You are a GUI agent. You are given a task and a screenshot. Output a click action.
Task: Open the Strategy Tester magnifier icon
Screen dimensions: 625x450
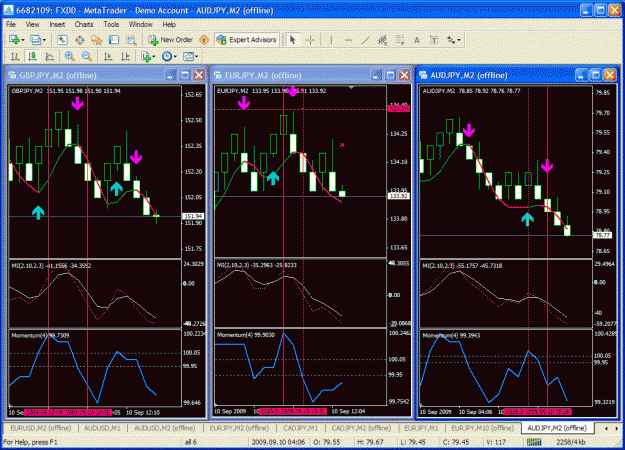coord(131,40)
